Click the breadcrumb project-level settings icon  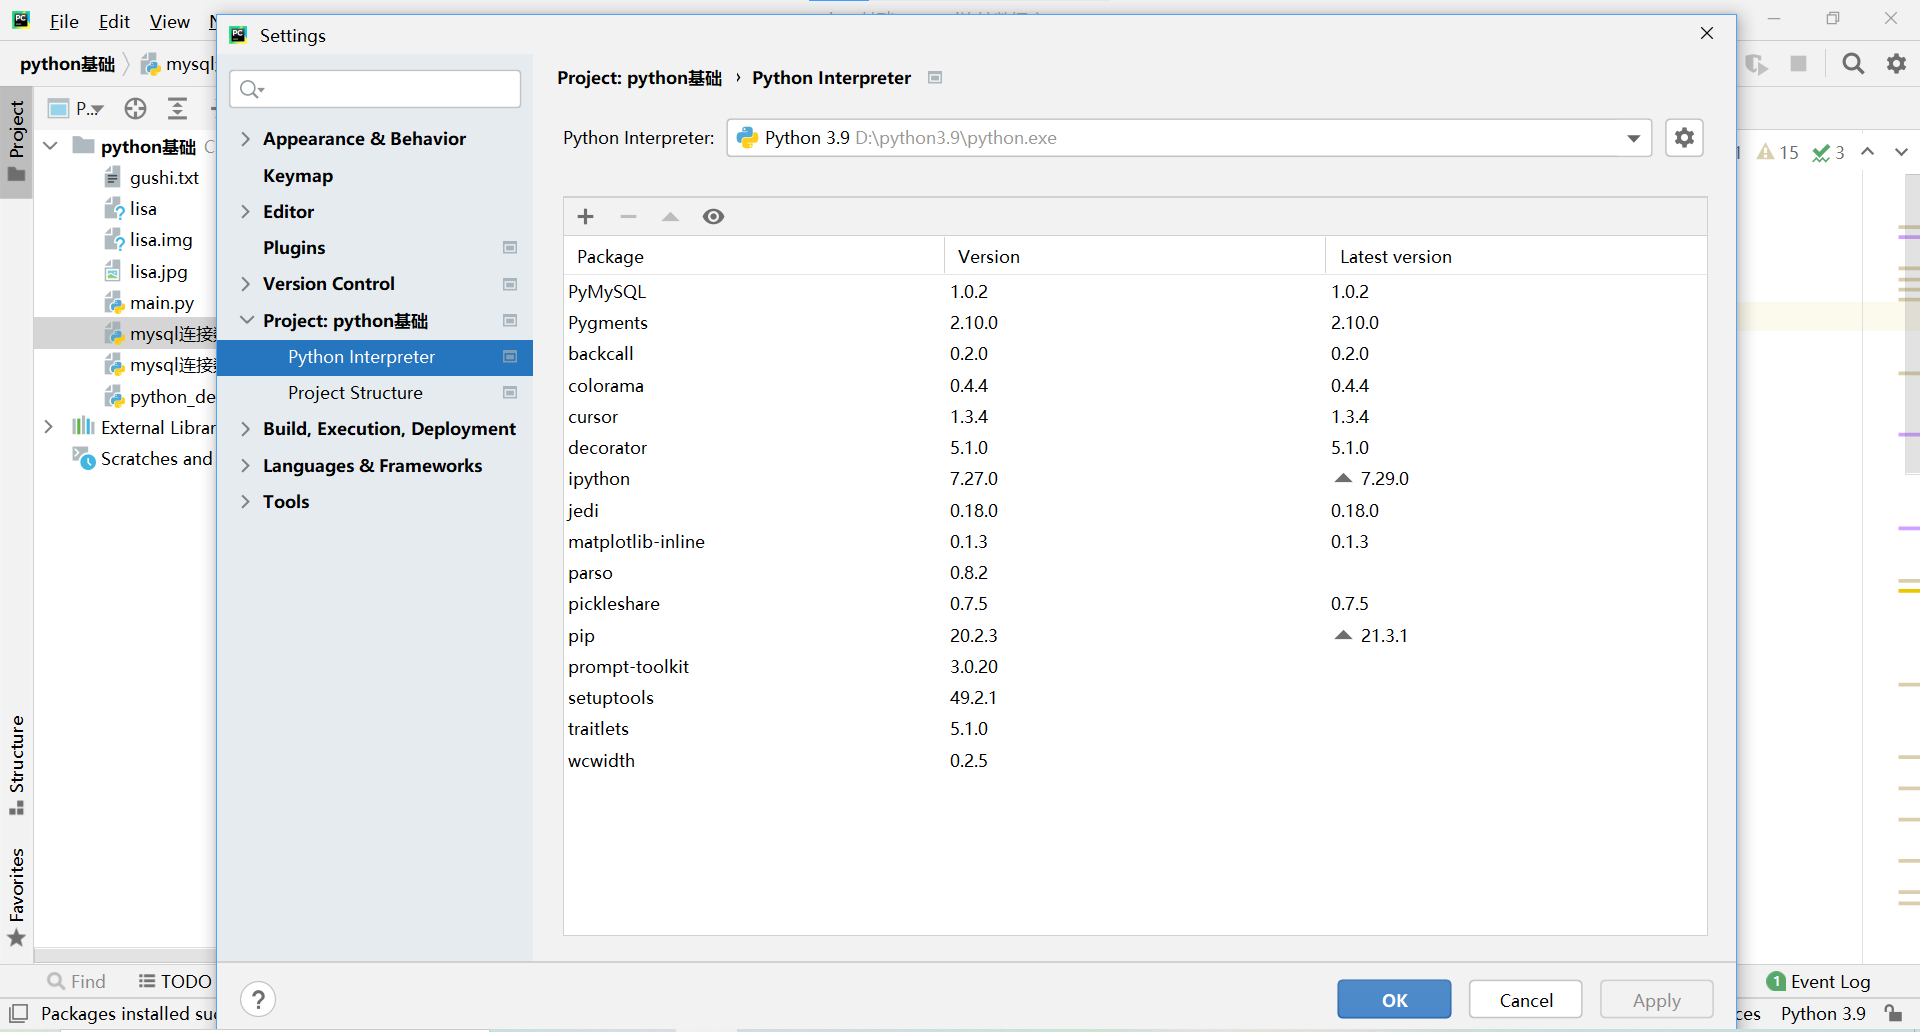pos(935,78)
